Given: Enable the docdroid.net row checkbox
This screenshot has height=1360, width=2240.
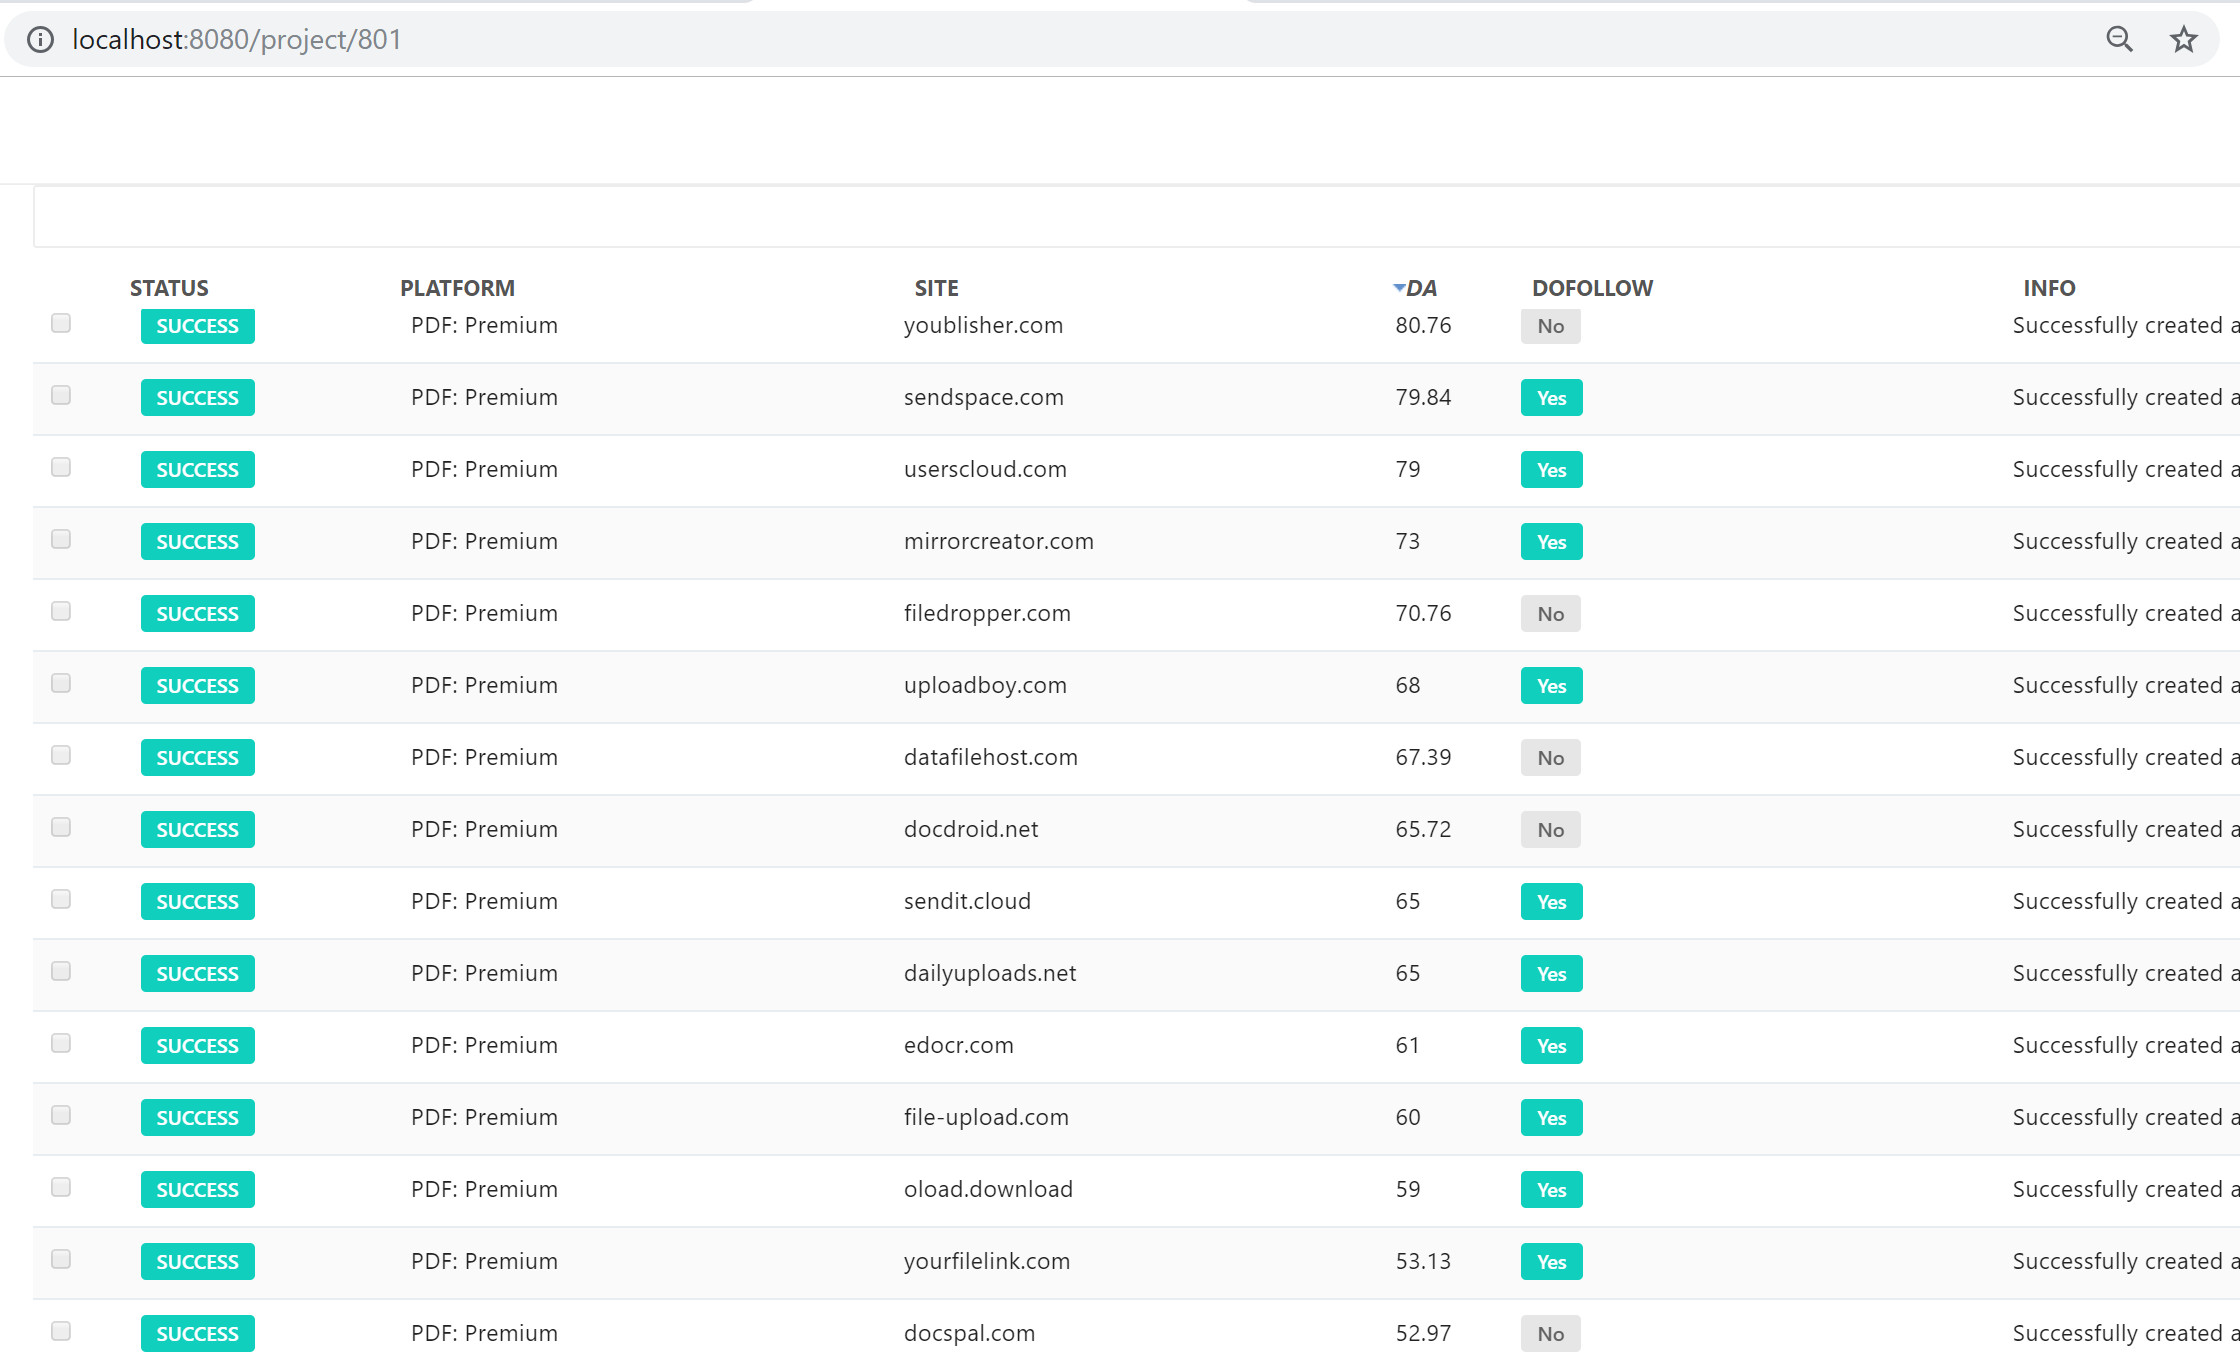Looking at the screenshot, I should click(x=61, y=827).
